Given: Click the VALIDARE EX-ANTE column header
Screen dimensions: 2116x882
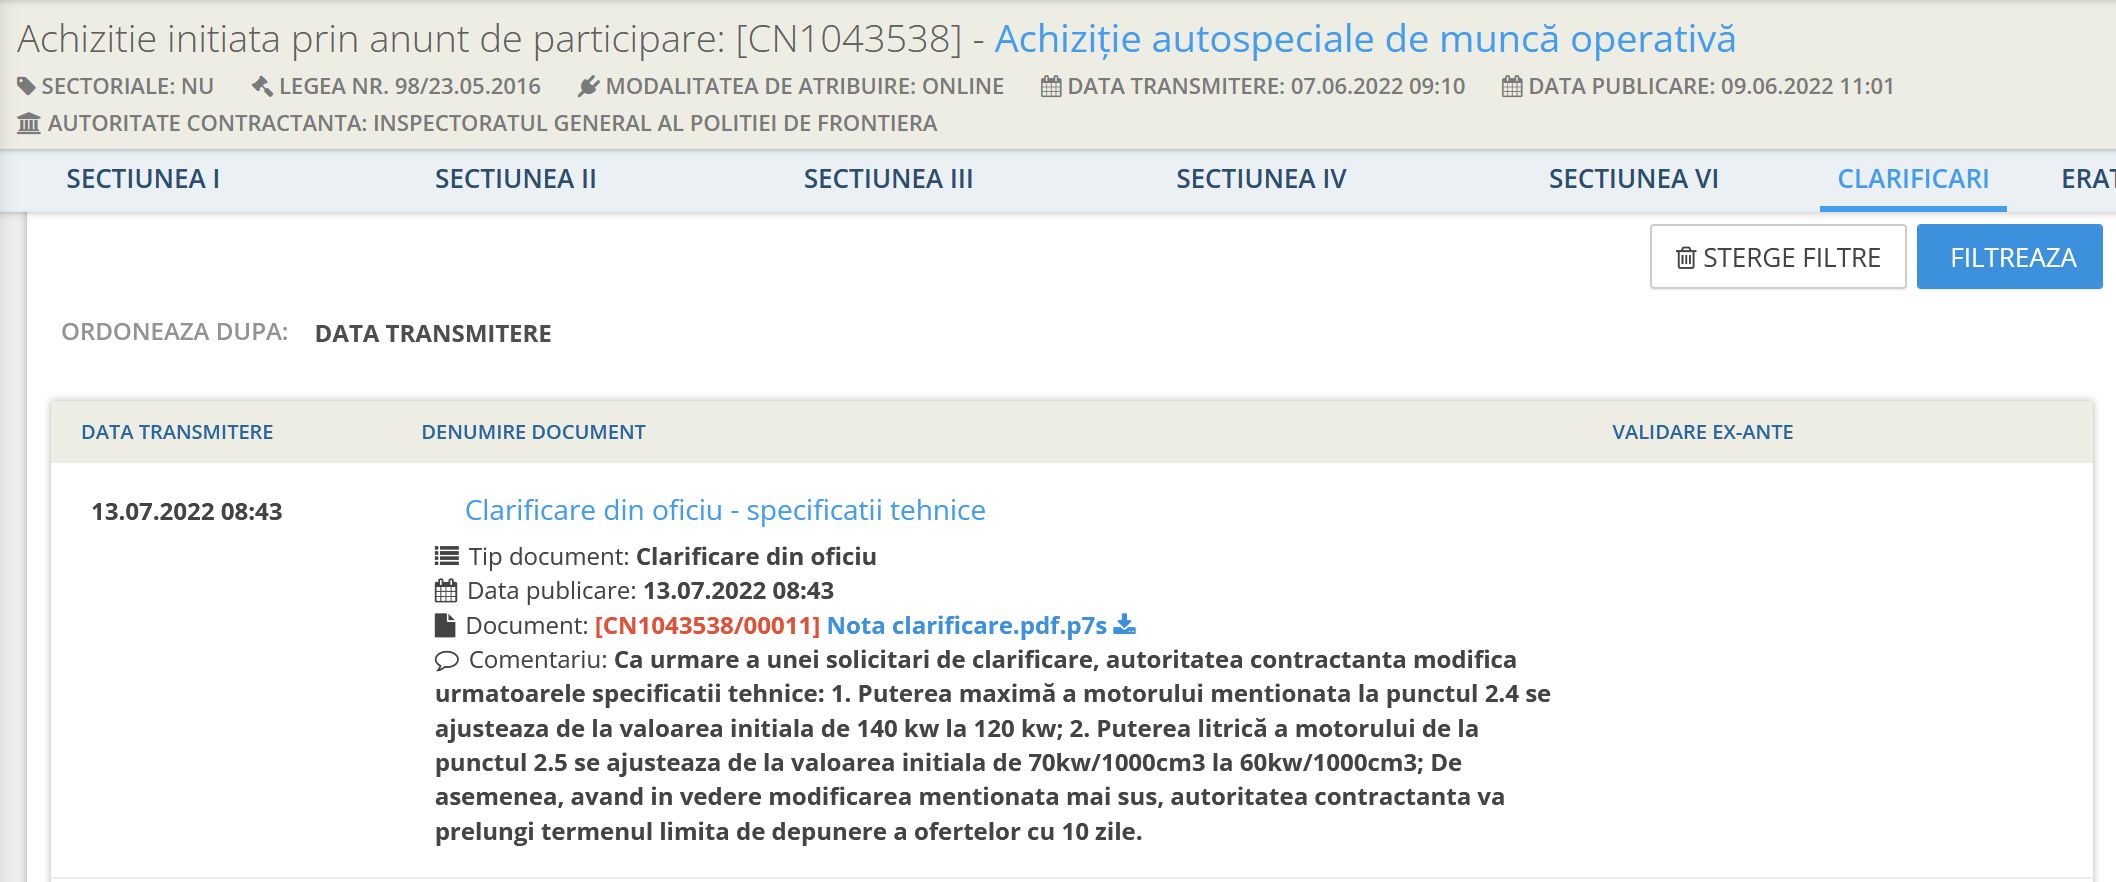Looking at the screenshot, I should coord(1702,432).
